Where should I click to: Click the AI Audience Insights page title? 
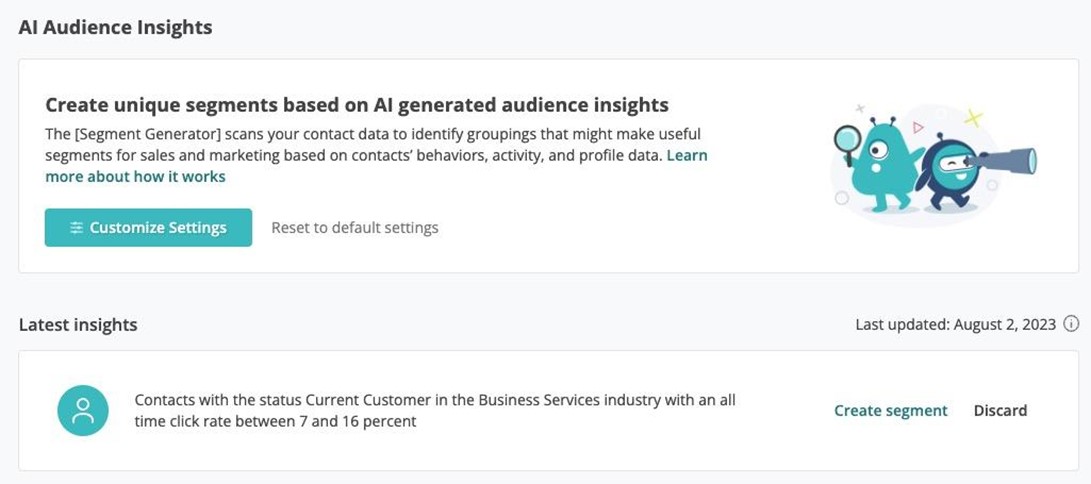pos(116,27)
